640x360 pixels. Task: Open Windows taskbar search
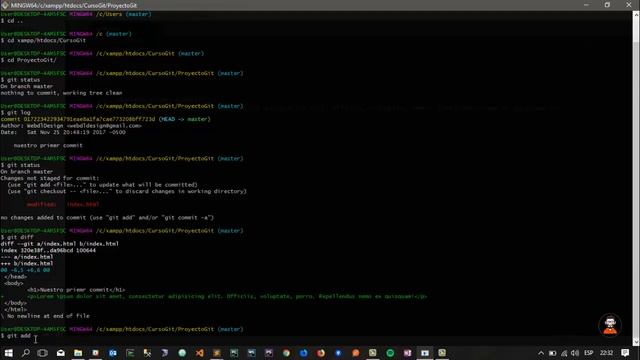tap(26, 353)
